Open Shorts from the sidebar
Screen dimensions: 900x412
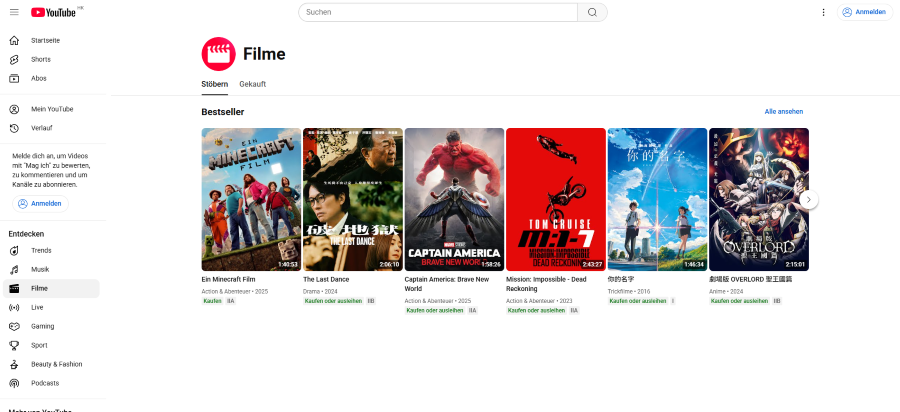click(51, 60)
